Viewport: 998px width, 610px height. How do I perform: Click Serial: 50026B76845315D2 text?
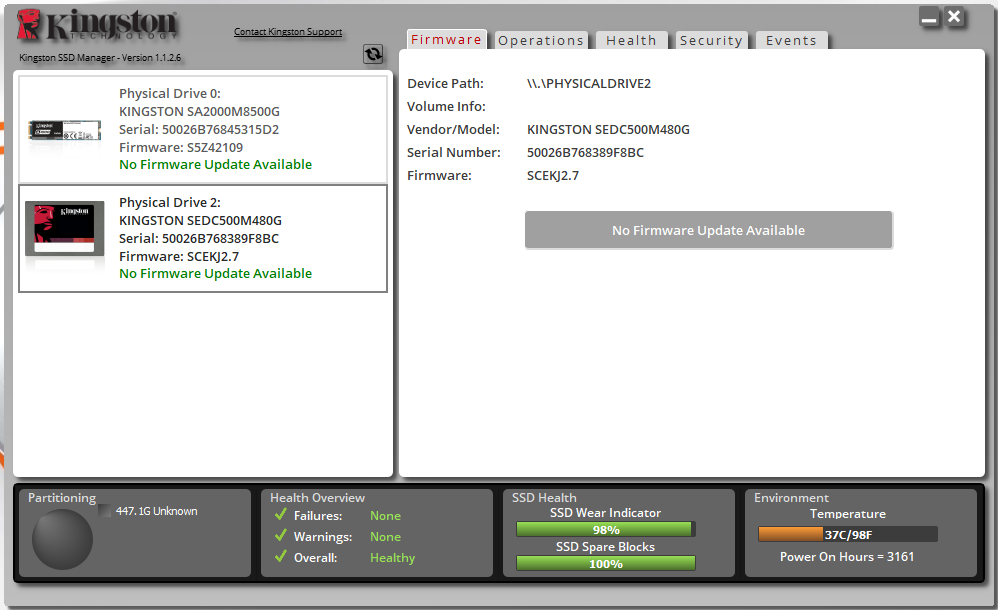click(x=199, y=129)
